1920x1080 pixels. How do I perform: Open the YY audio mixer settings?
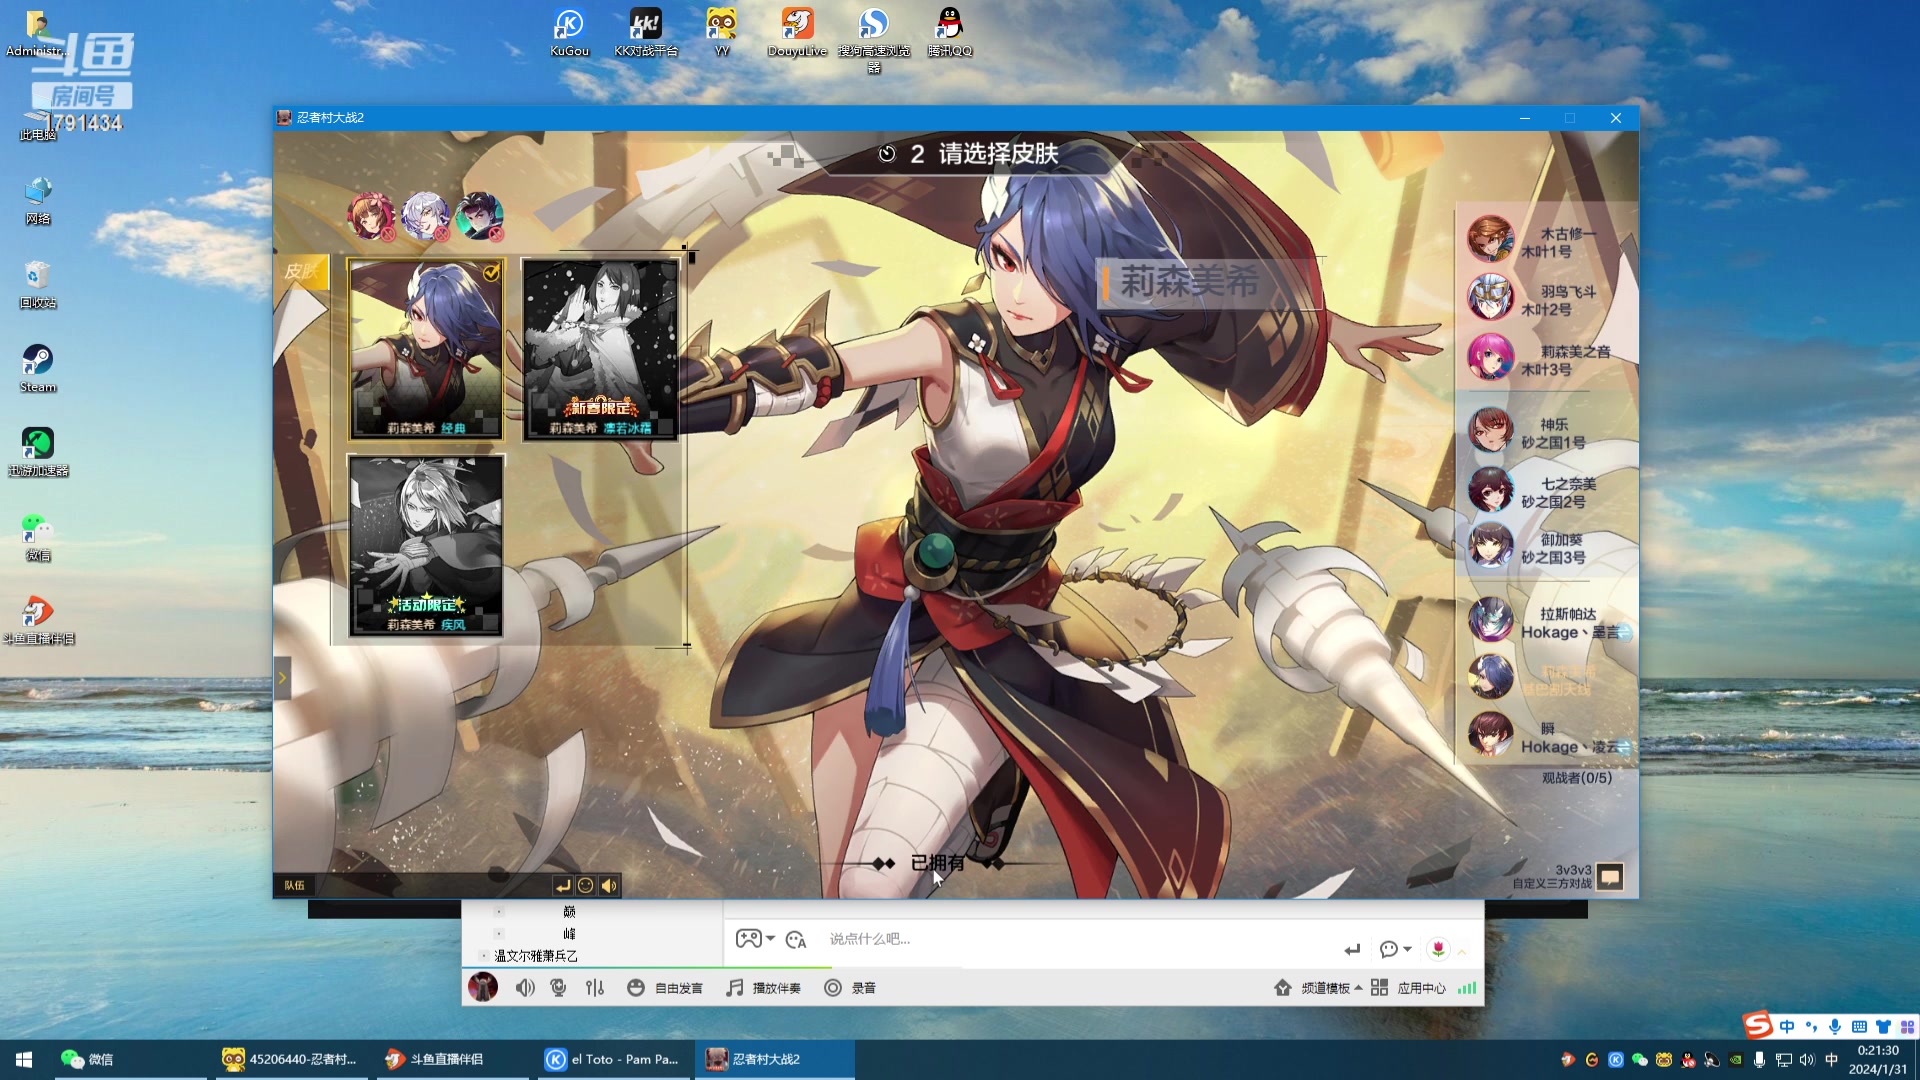tap(595, 988)
